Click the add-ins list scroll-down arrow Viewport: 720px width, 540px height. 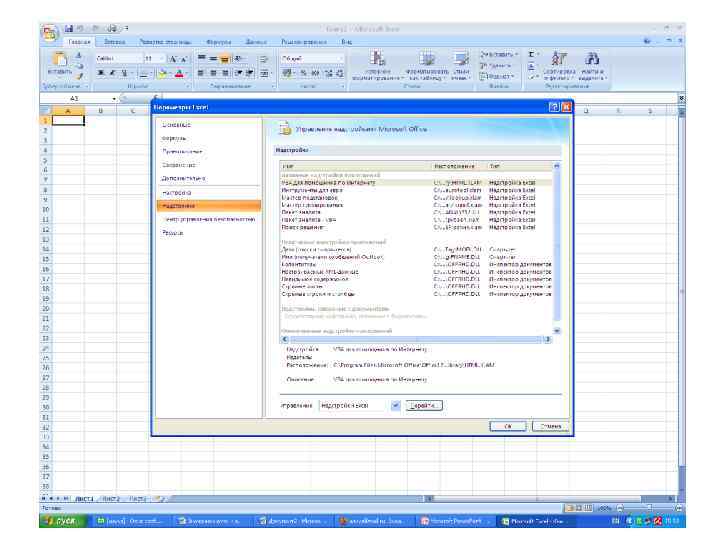[x=557, y=331]
